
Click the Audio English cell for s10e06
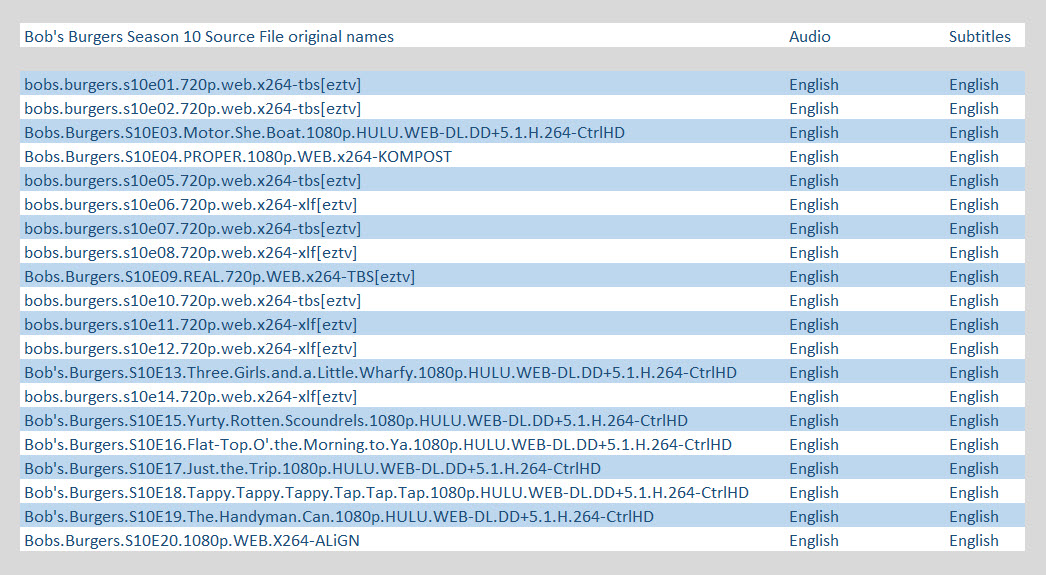click(x=813, y=205)
